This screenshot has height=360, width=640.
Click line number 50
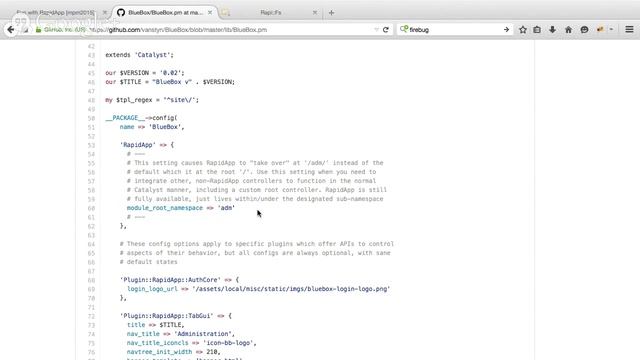point(91,118)
